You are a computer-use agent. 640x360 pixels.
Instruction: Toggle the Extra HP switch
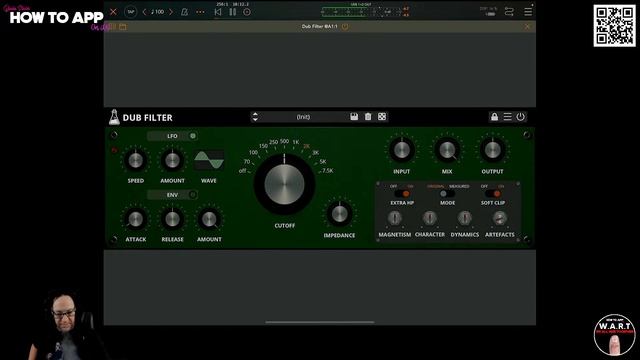[402, 194]
